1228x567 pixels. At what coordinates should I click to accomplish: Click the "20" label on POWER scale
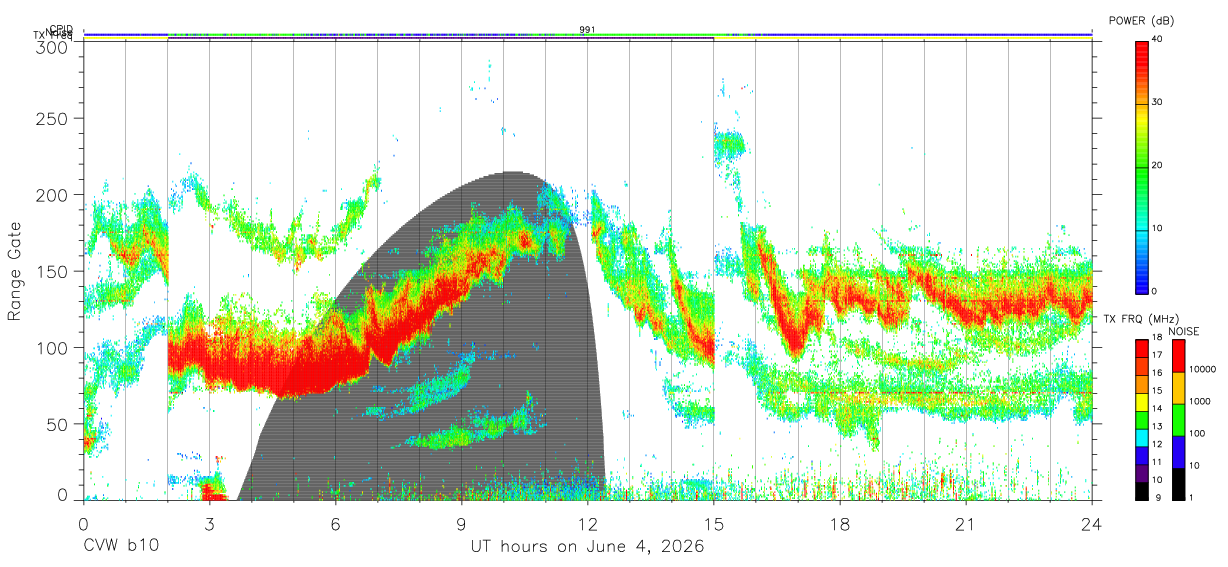click(x=1158, y=165)
